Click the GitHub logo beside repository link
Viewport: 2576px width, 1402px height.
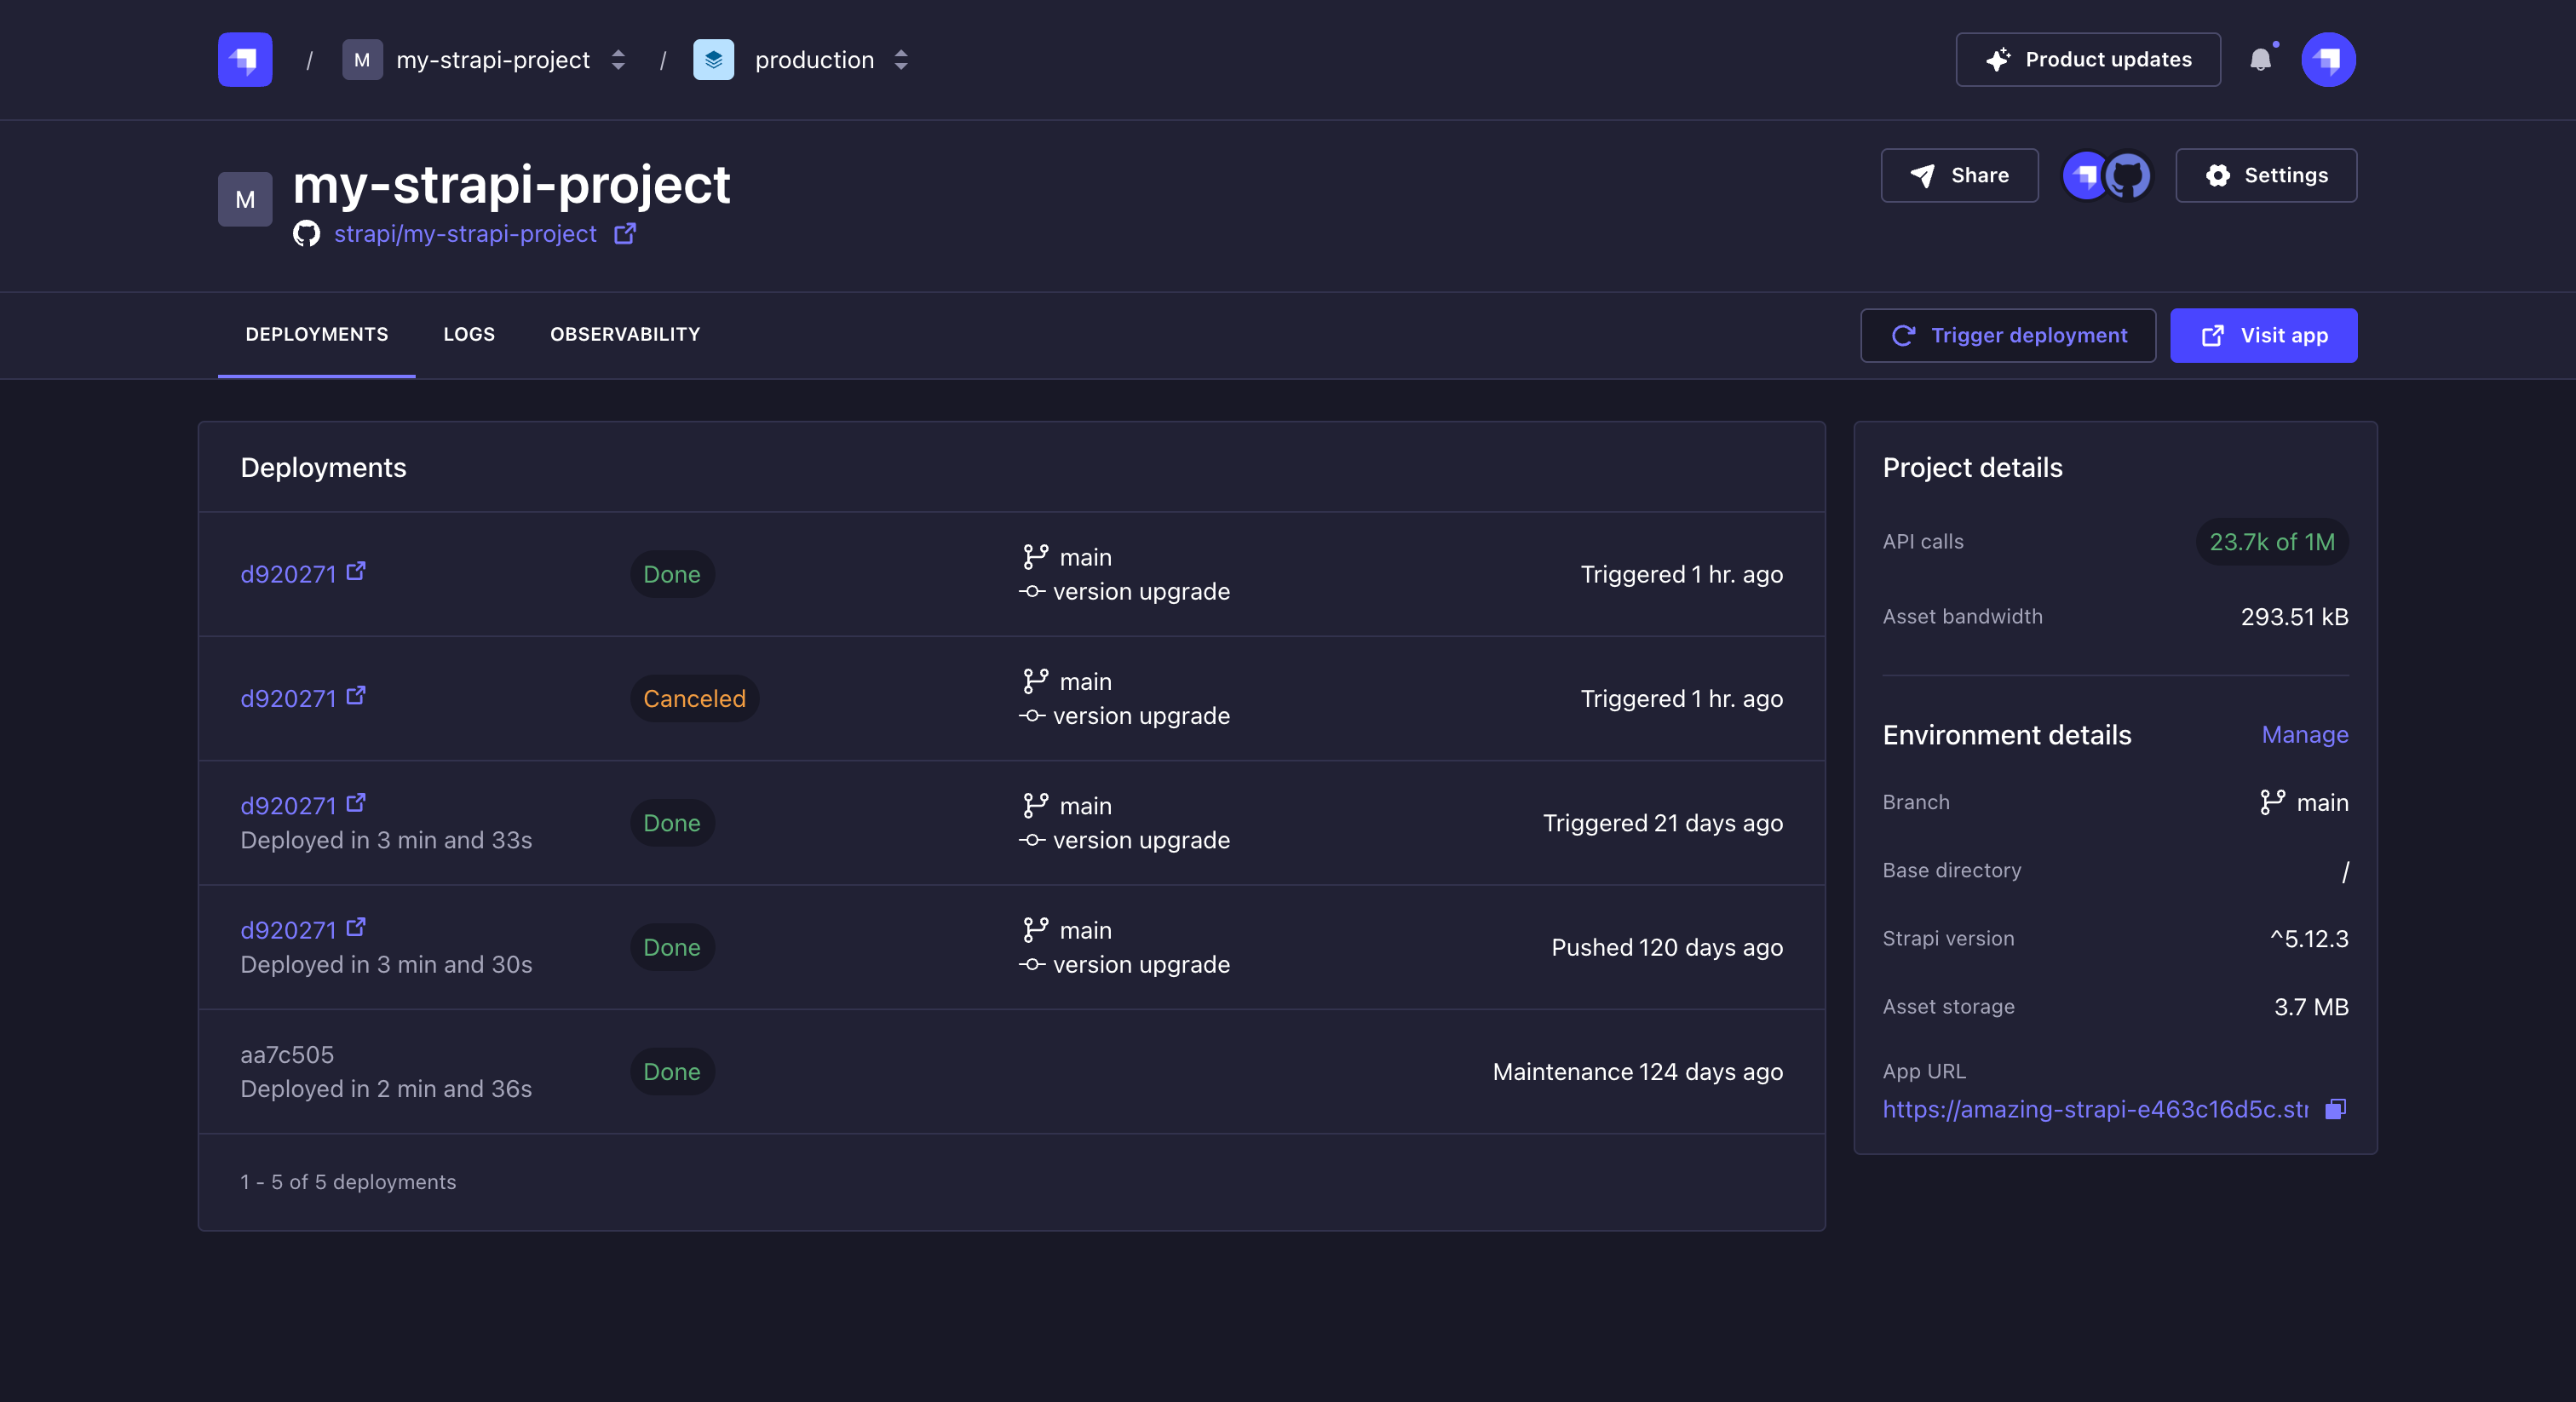pos(306,233)
